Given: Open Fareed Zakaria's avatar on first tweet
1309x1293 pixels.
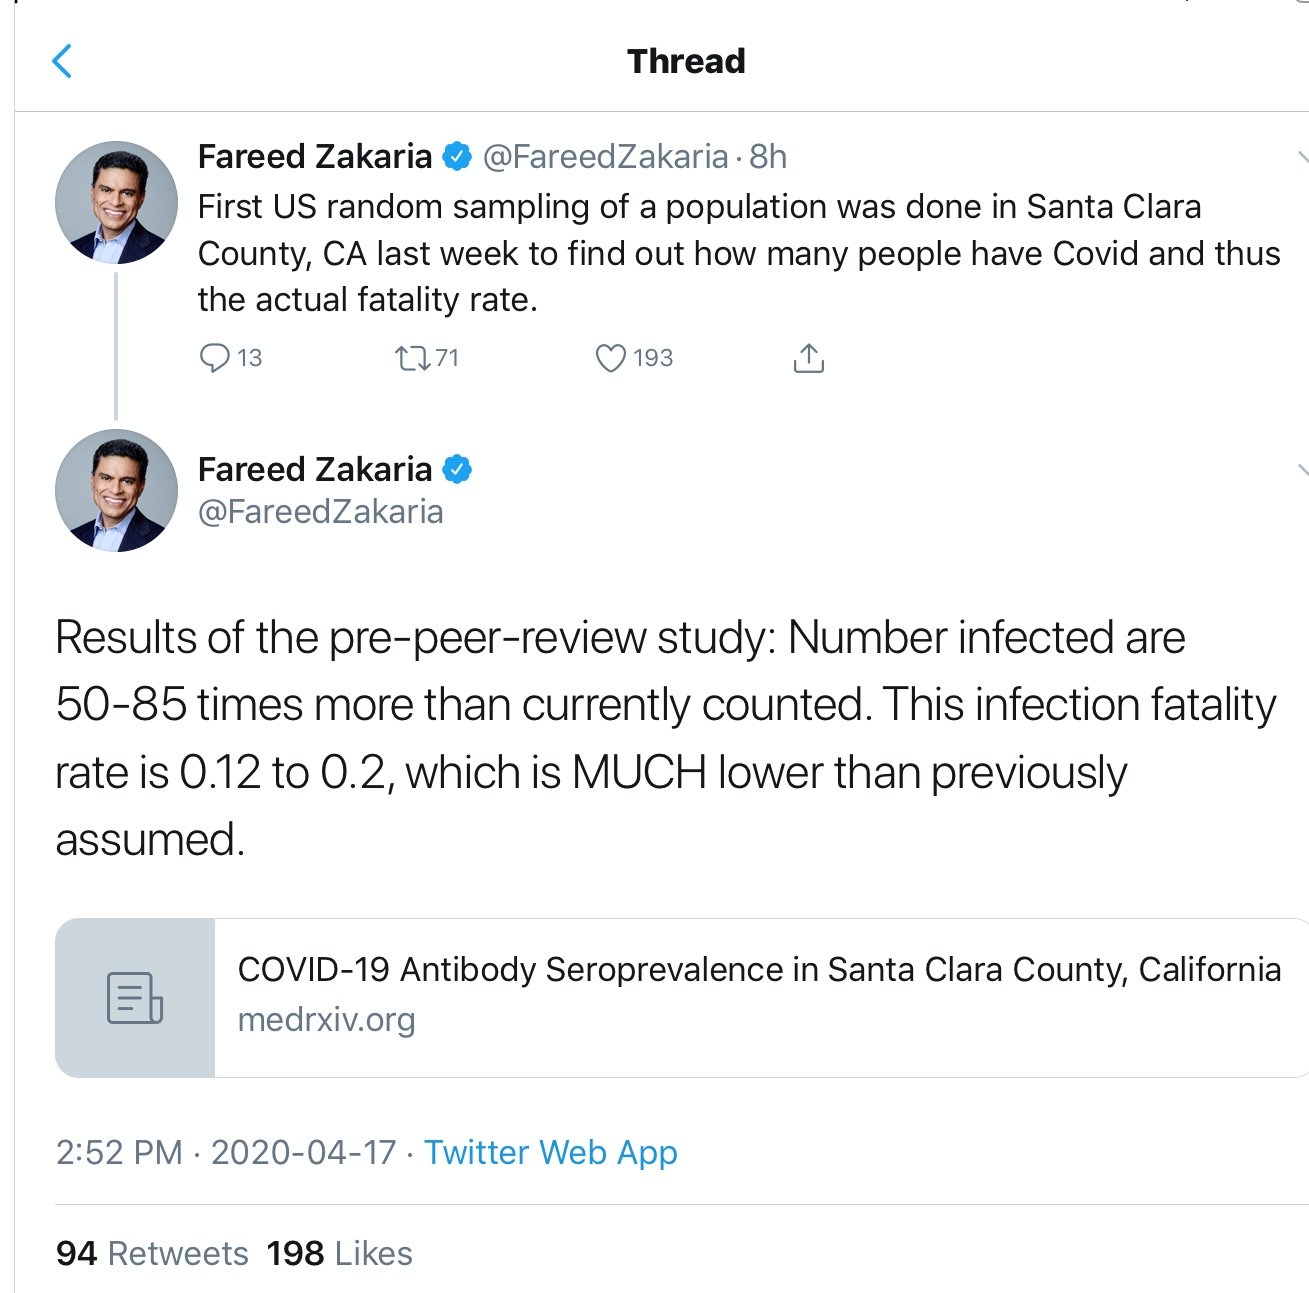Looking at the screenshot, I should coord(116,203).
